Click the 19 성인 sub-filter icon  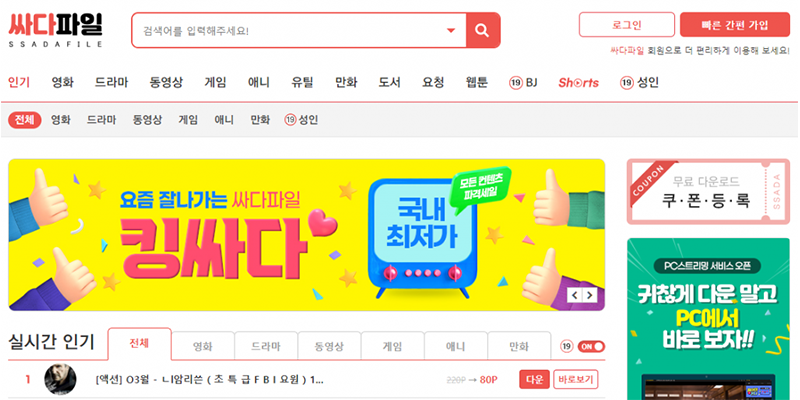click(301, 120)
